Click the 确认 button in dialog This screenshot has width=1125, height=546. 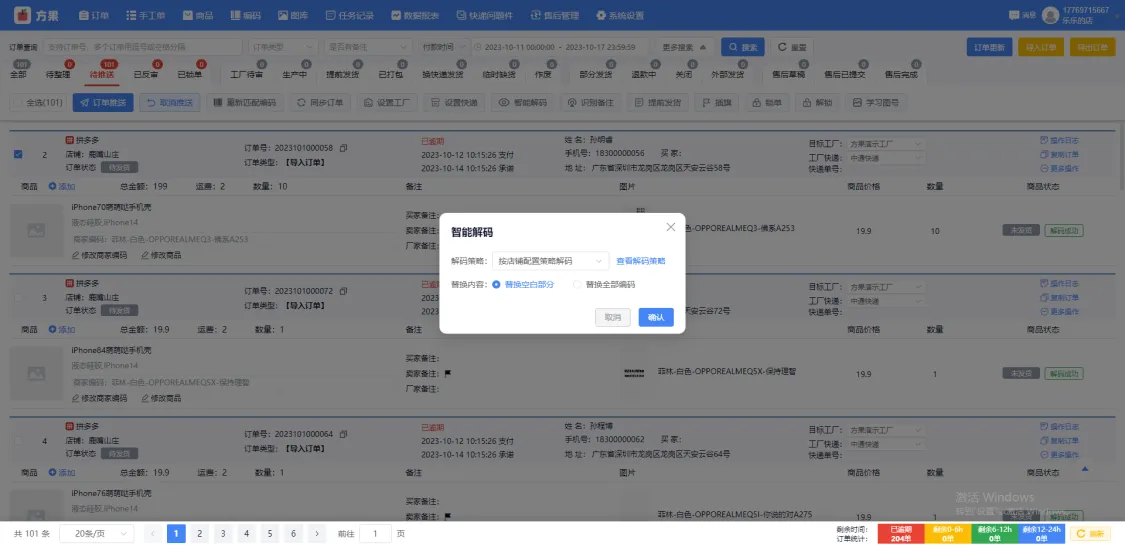point(656,317)
